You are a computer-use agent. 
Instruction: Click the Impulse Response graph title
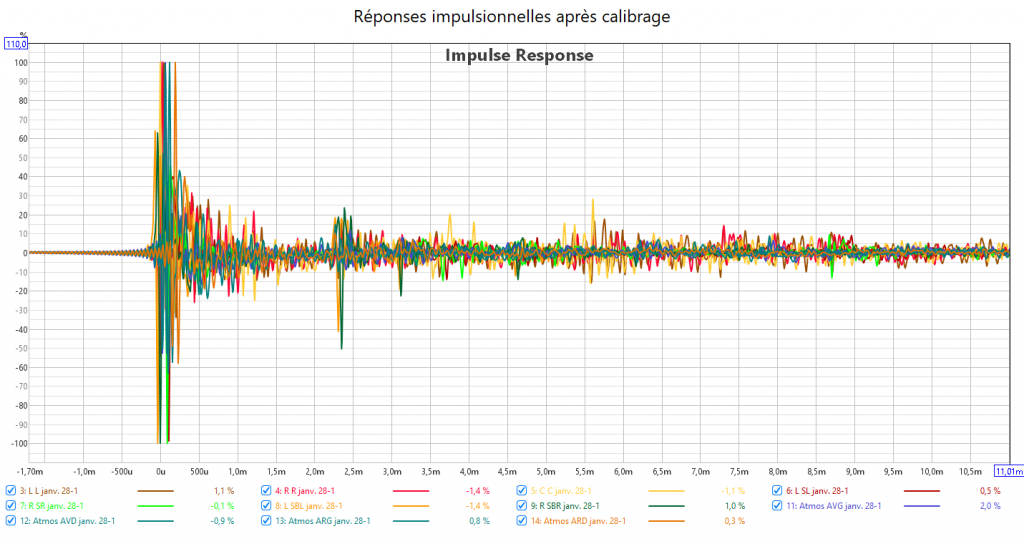[519, 56]
